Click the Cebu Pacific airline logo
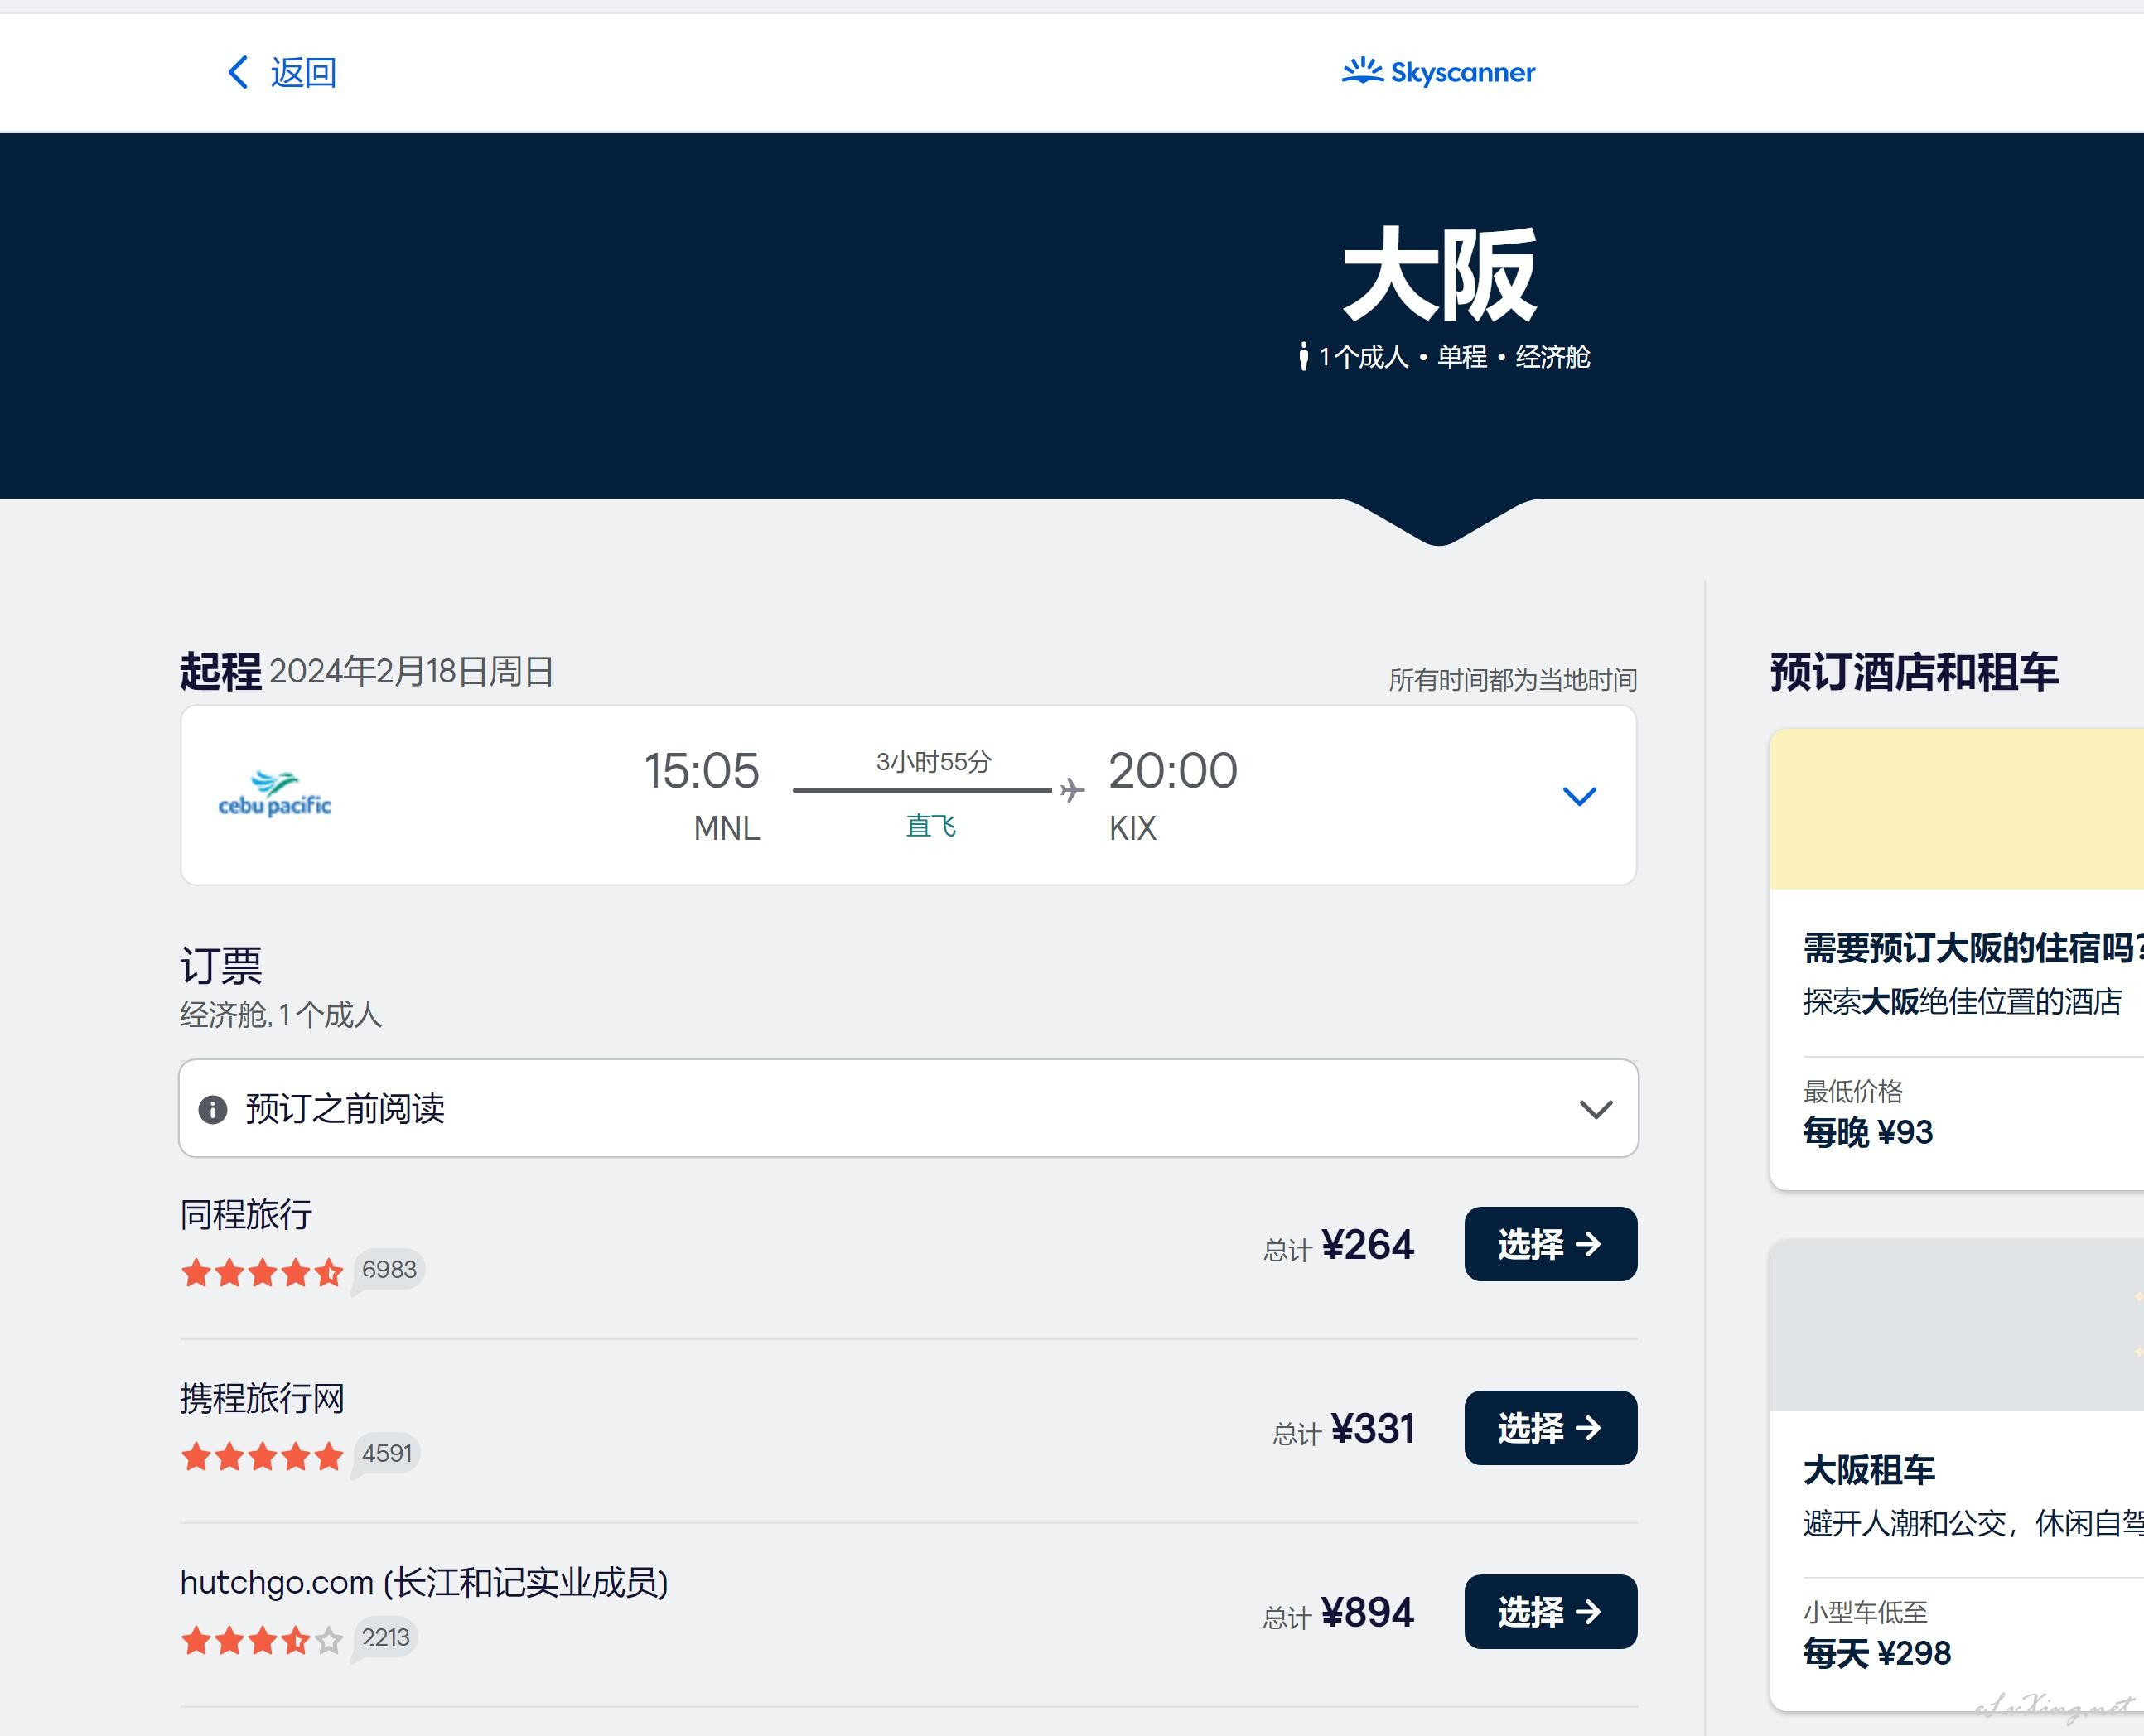This screenshot has width=2144, height=1736. [x=274, y=794]
